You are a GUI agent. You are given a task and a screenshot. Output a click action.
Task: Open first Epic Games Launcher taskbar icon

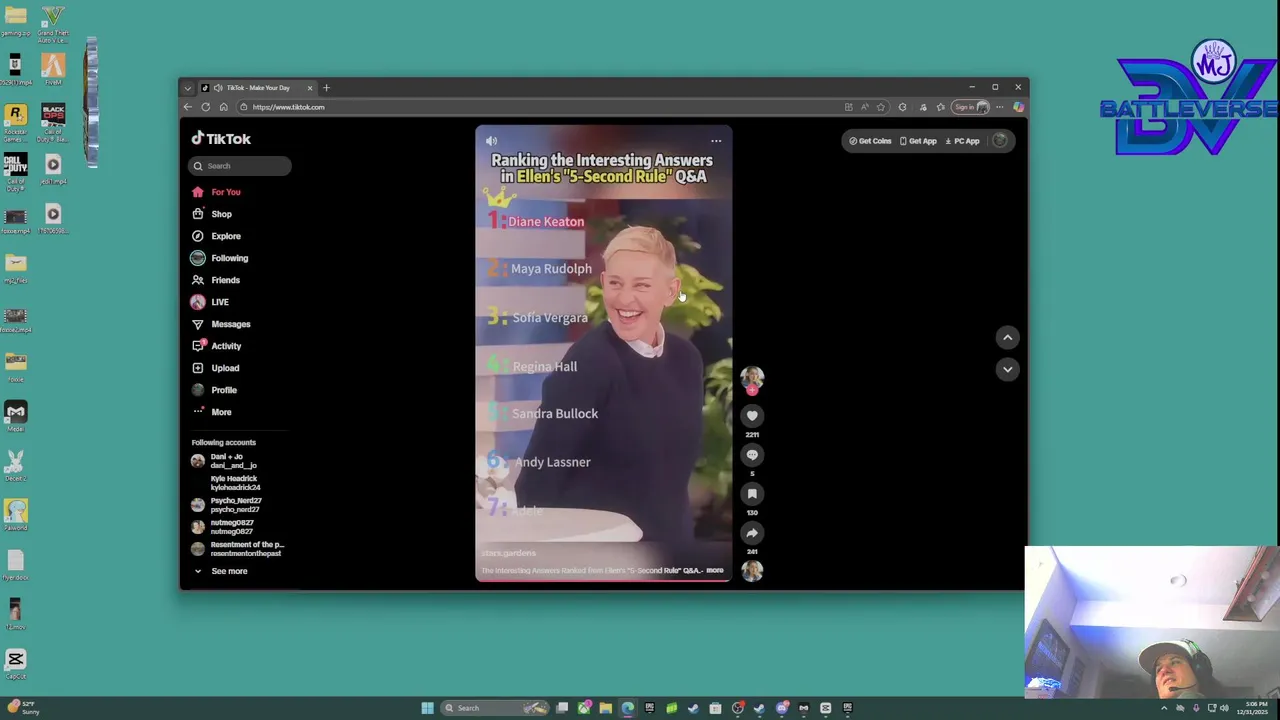click(650, 708)
